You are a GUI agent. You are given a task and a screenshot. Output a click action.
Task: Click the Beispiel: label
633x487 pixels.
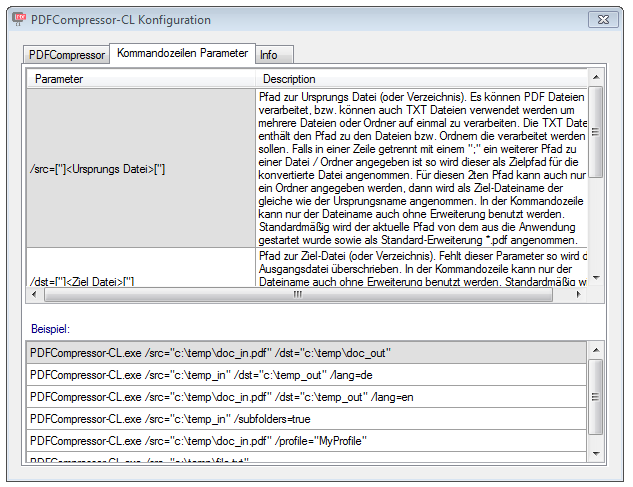(50, 329)
